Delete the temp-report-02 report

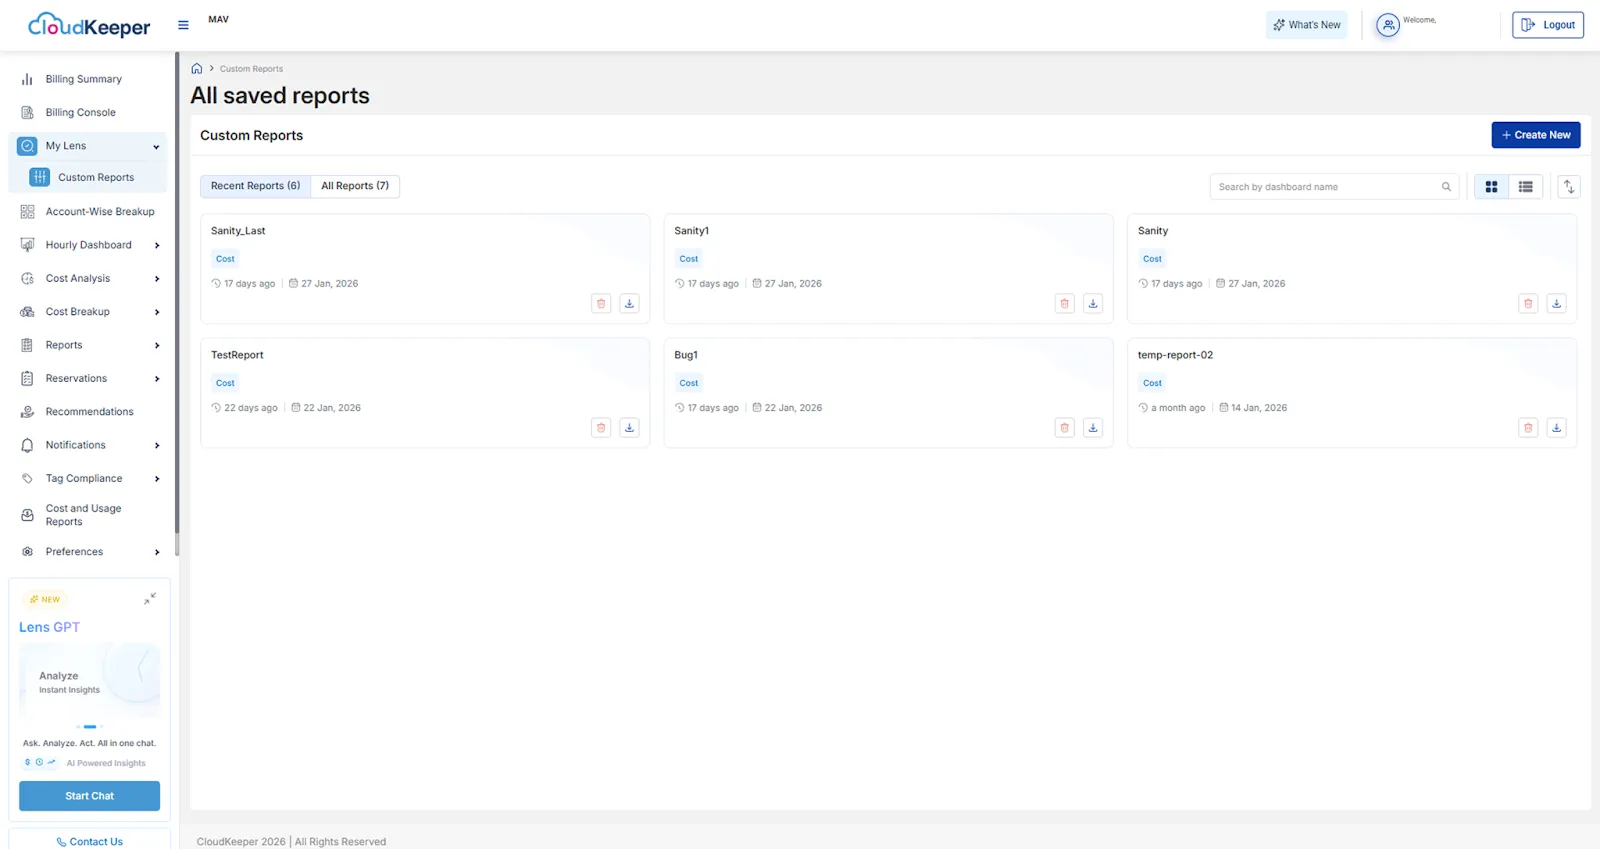tap(1528, 428)
